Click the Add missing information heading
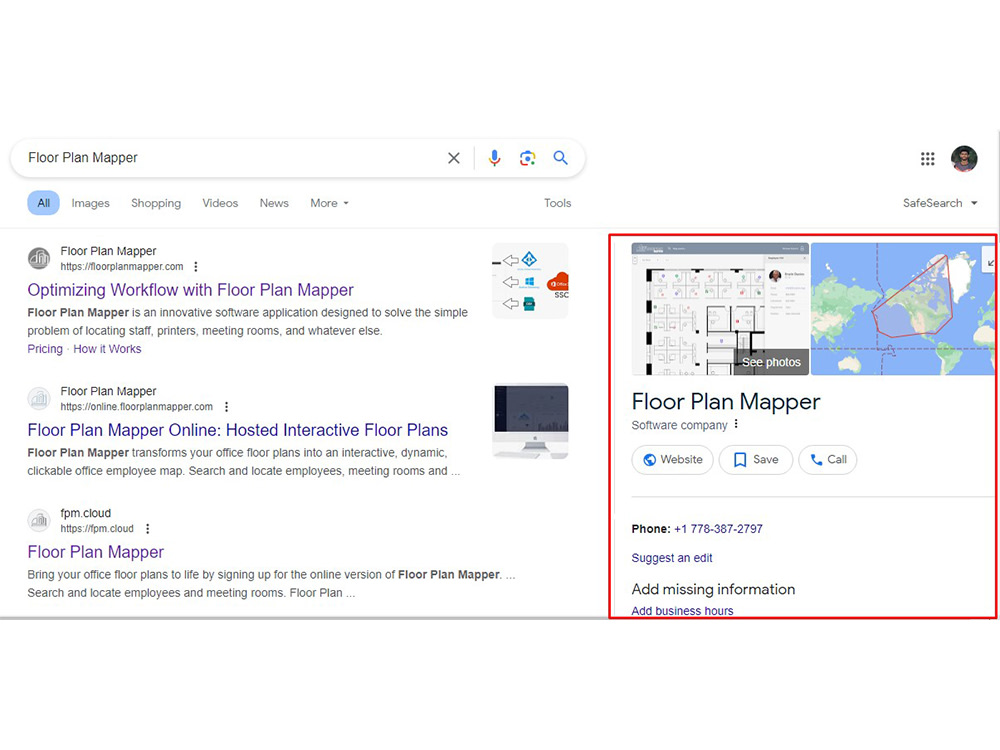Viewport: 1000px width, 750px height. [x=713, y=589]
